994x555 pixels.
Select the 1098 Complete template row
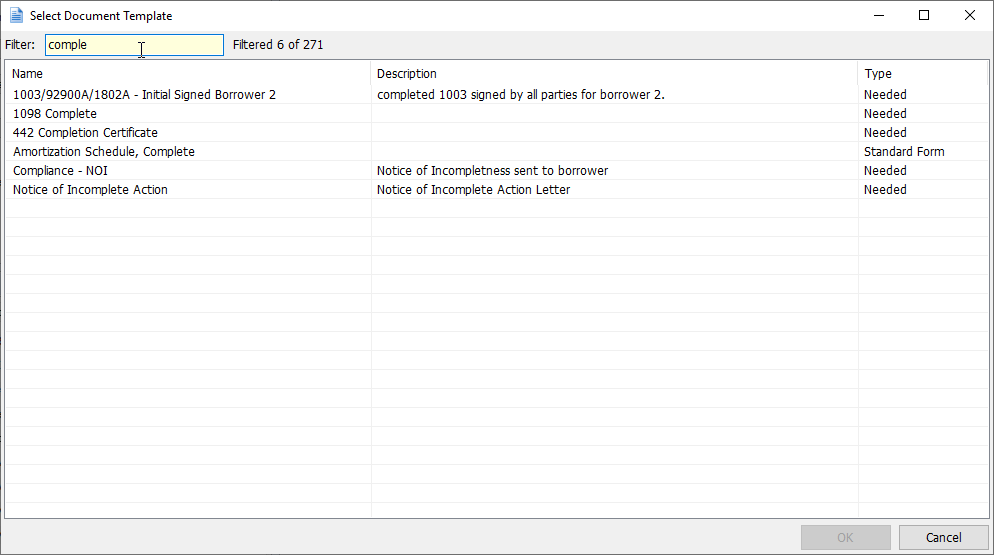496,114
